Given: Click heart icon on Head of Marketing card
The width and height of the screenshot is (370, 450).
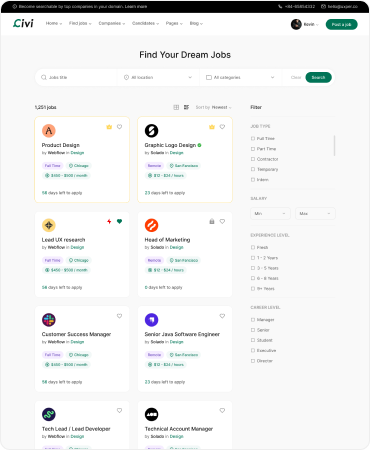Looking at the screenshot, I should tap(222, 221).
